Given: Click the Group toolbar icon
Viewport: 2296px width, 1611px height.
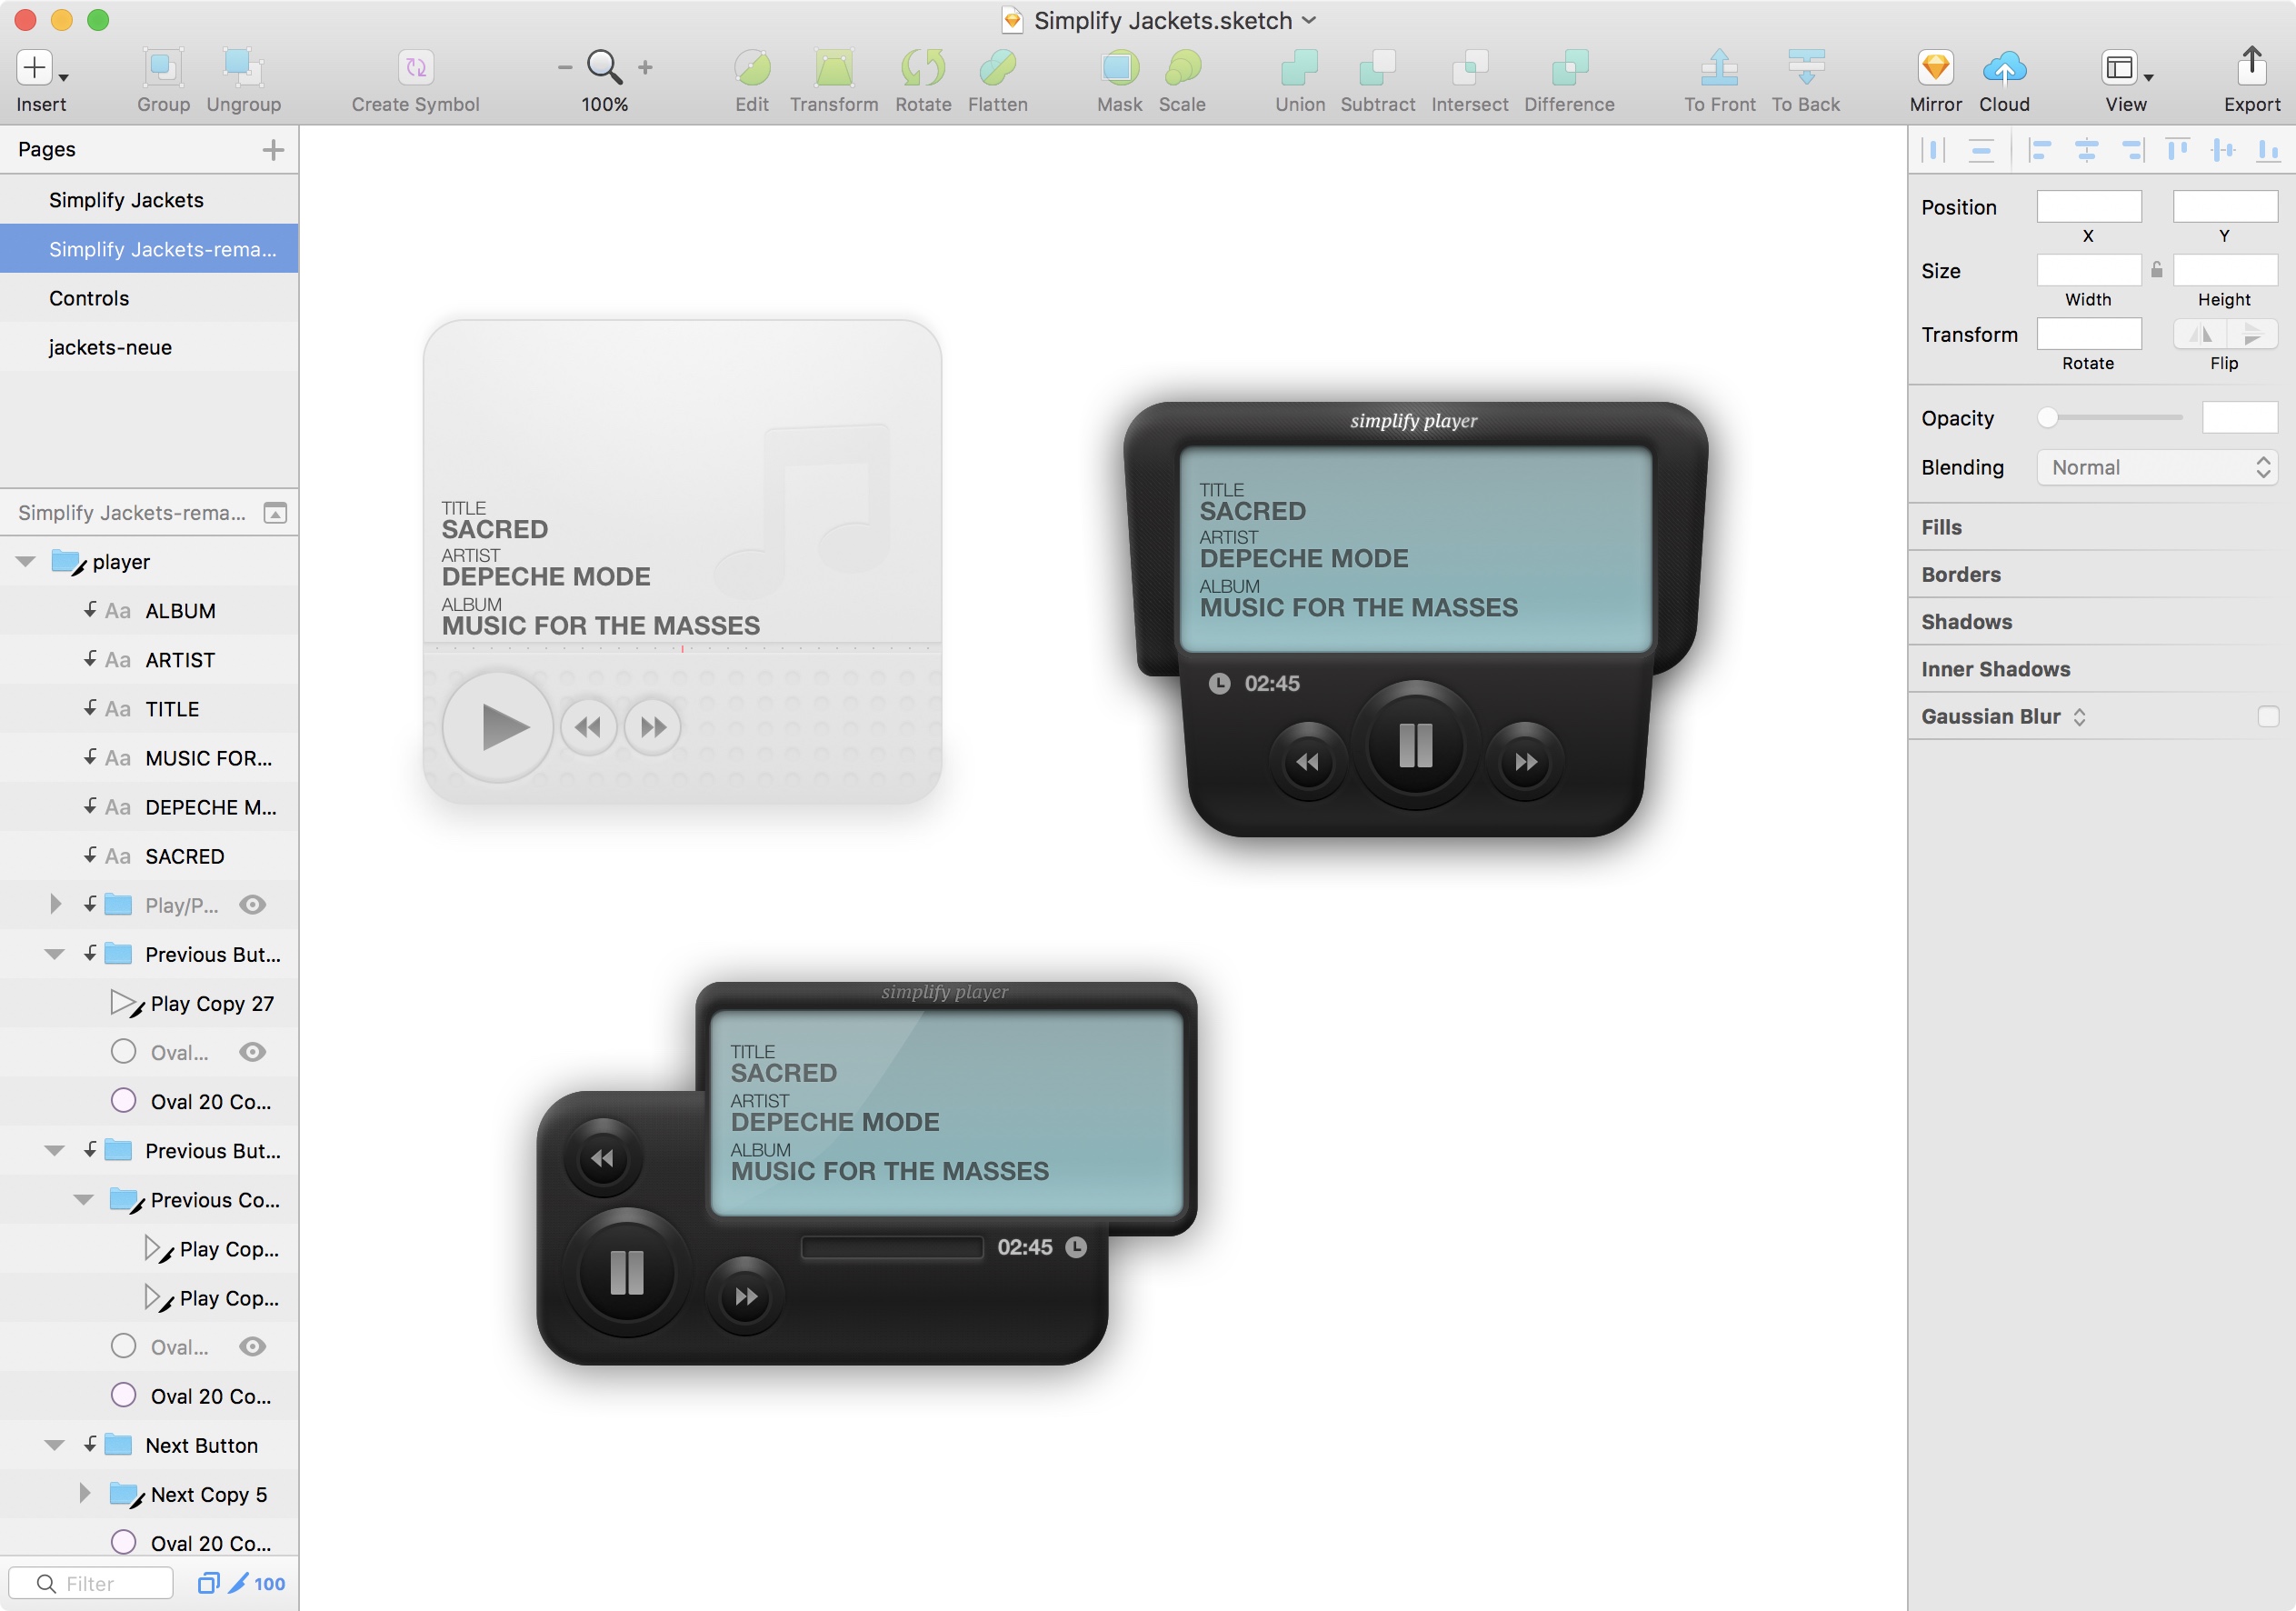Looking at the screenshot, I should pos(162,68).
